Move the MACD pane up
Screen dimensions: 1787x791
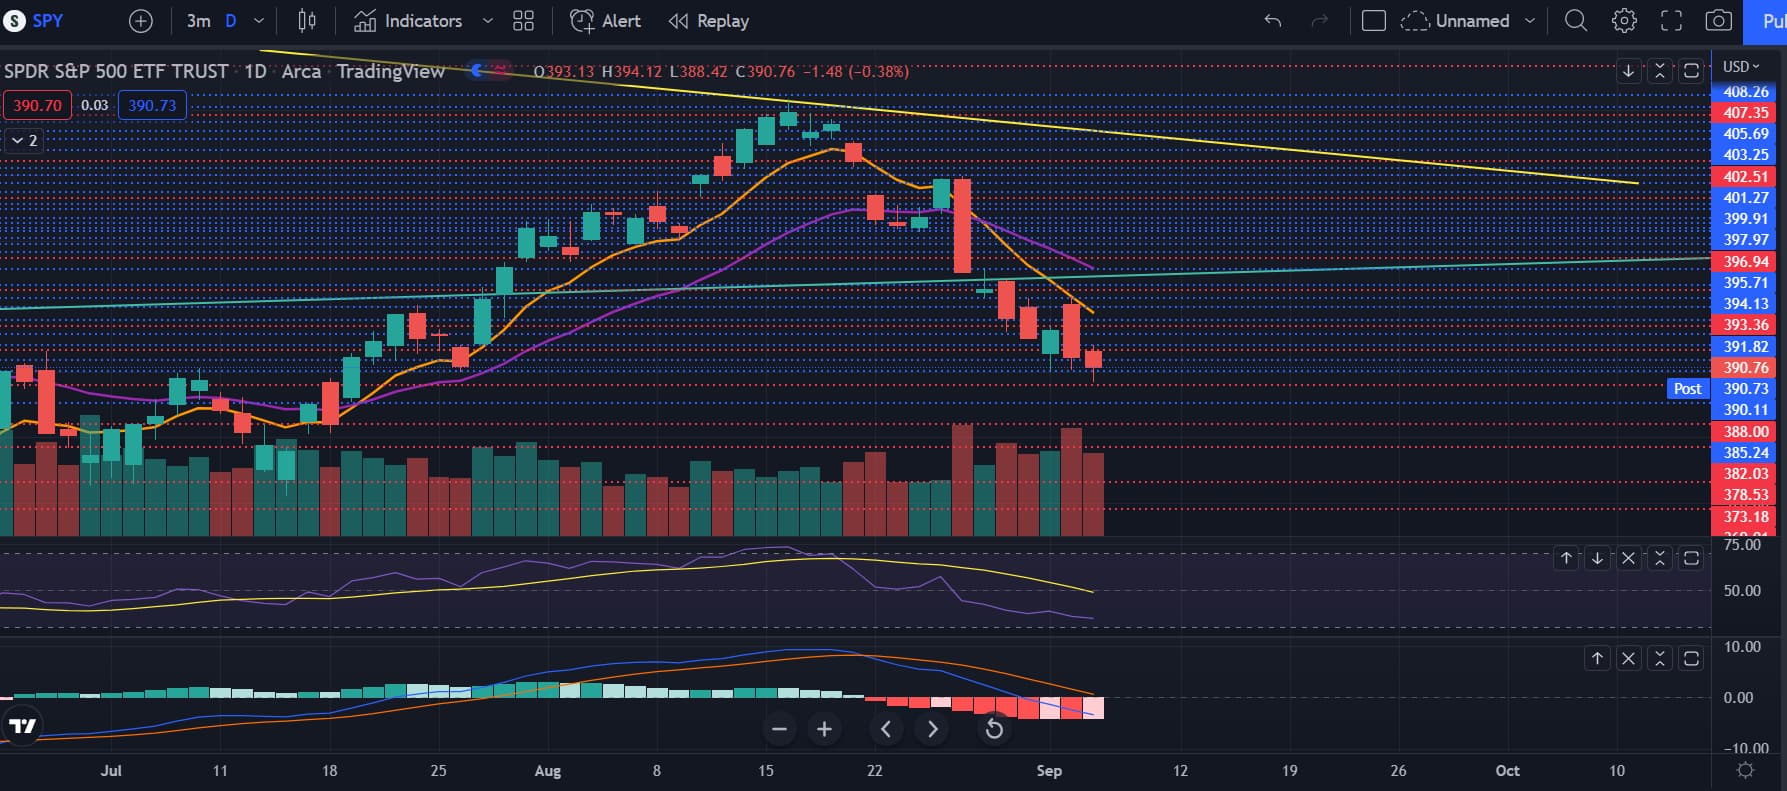tap(1597, 658)
